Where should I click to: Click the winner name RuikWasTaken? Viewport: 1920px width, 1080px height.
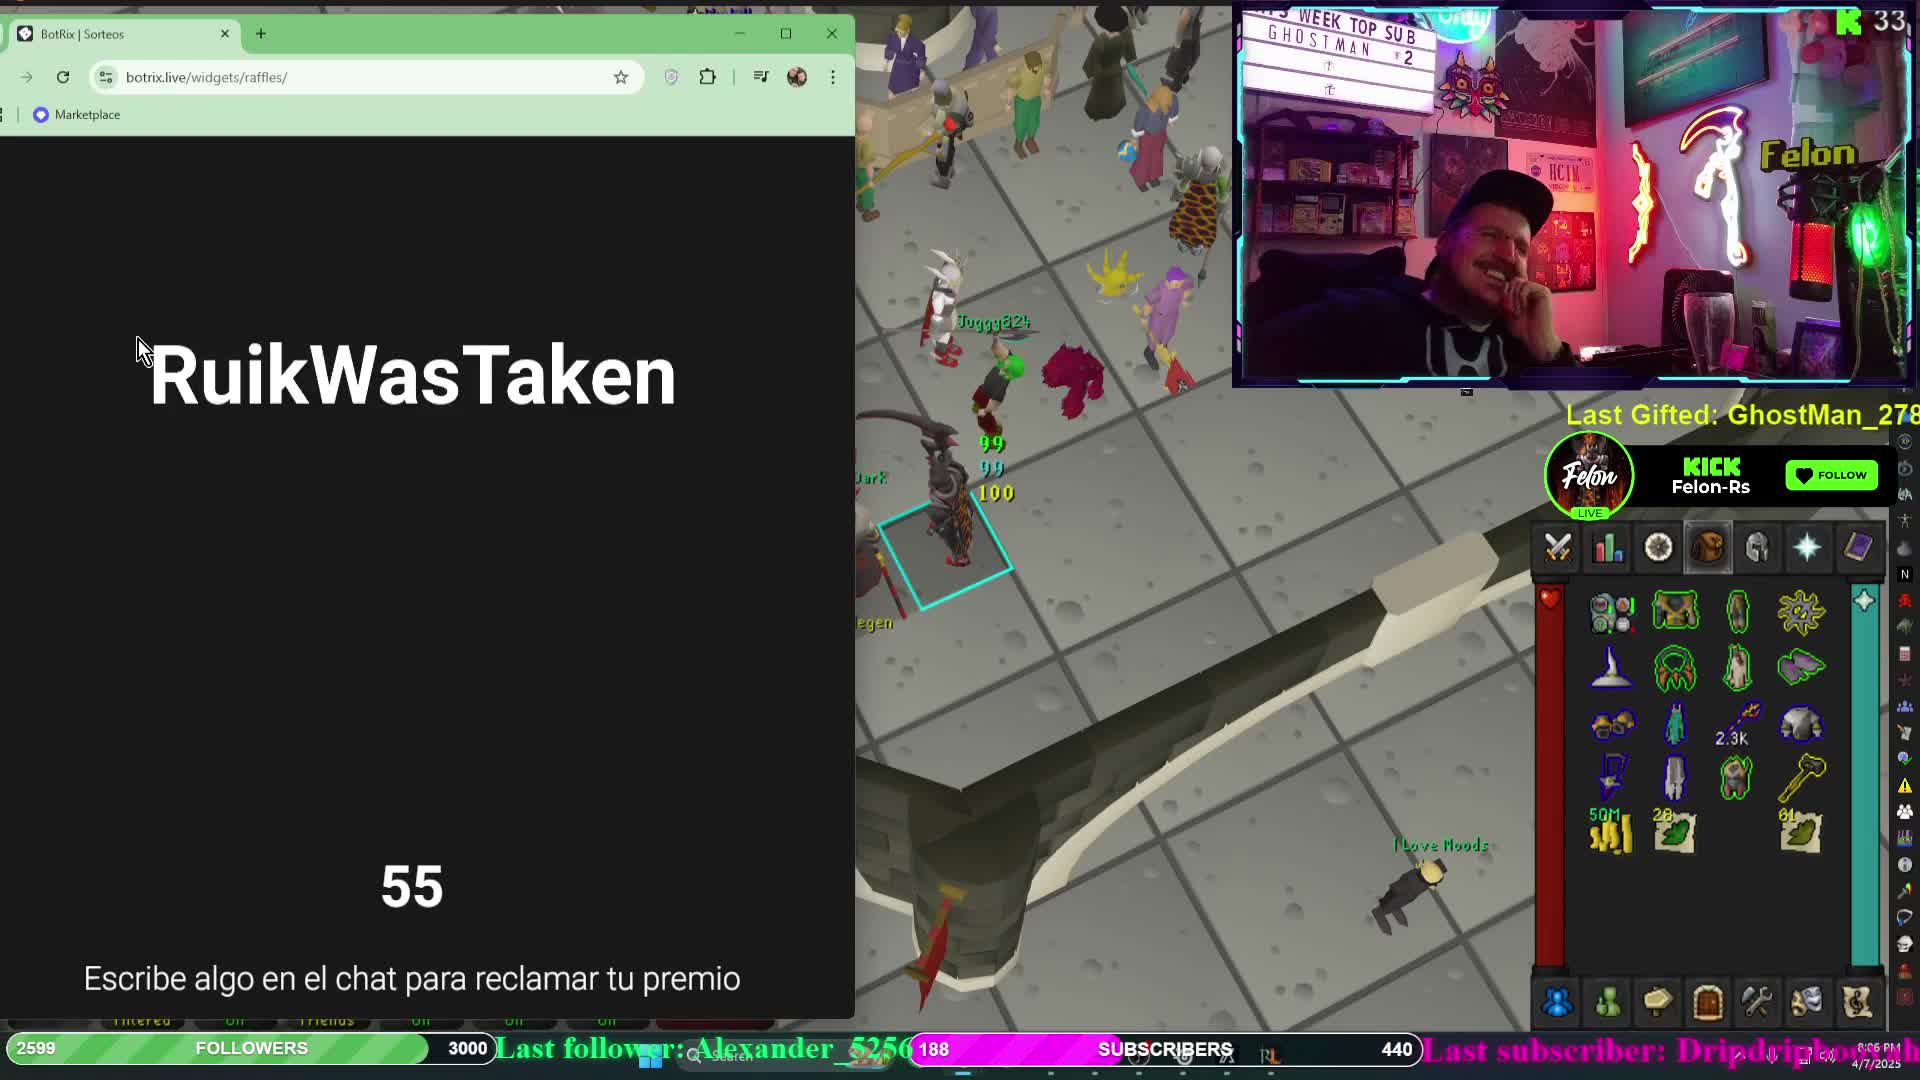tap(413, 375)
